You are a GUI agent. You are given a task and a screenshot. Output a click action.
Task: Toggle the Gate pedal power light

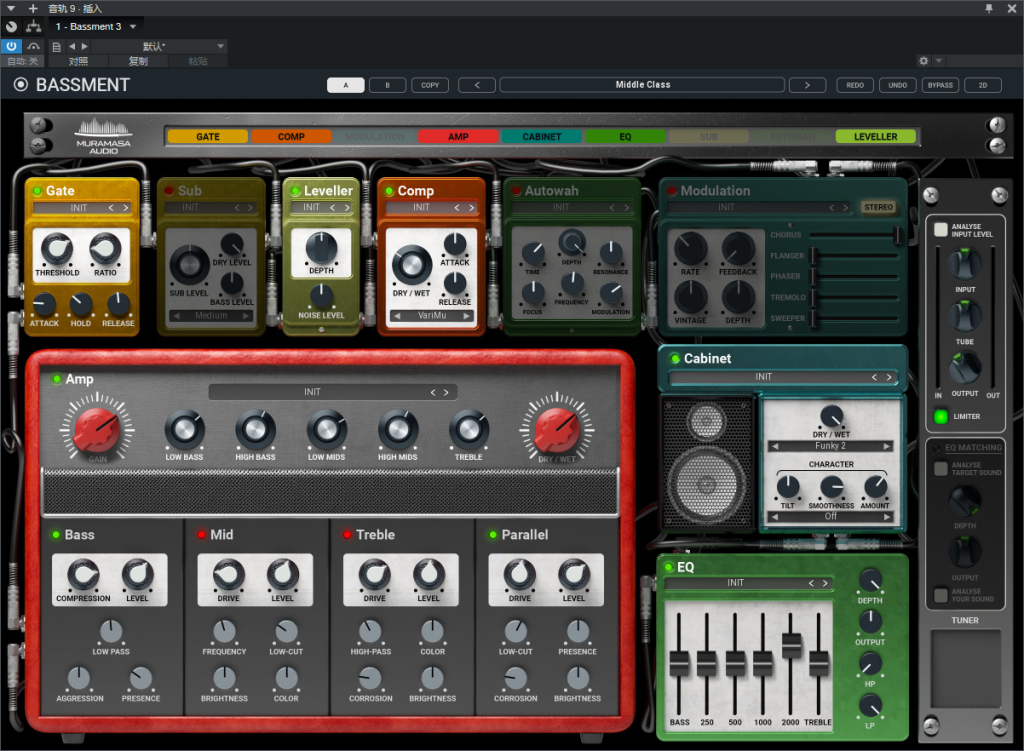pos(37,191)
